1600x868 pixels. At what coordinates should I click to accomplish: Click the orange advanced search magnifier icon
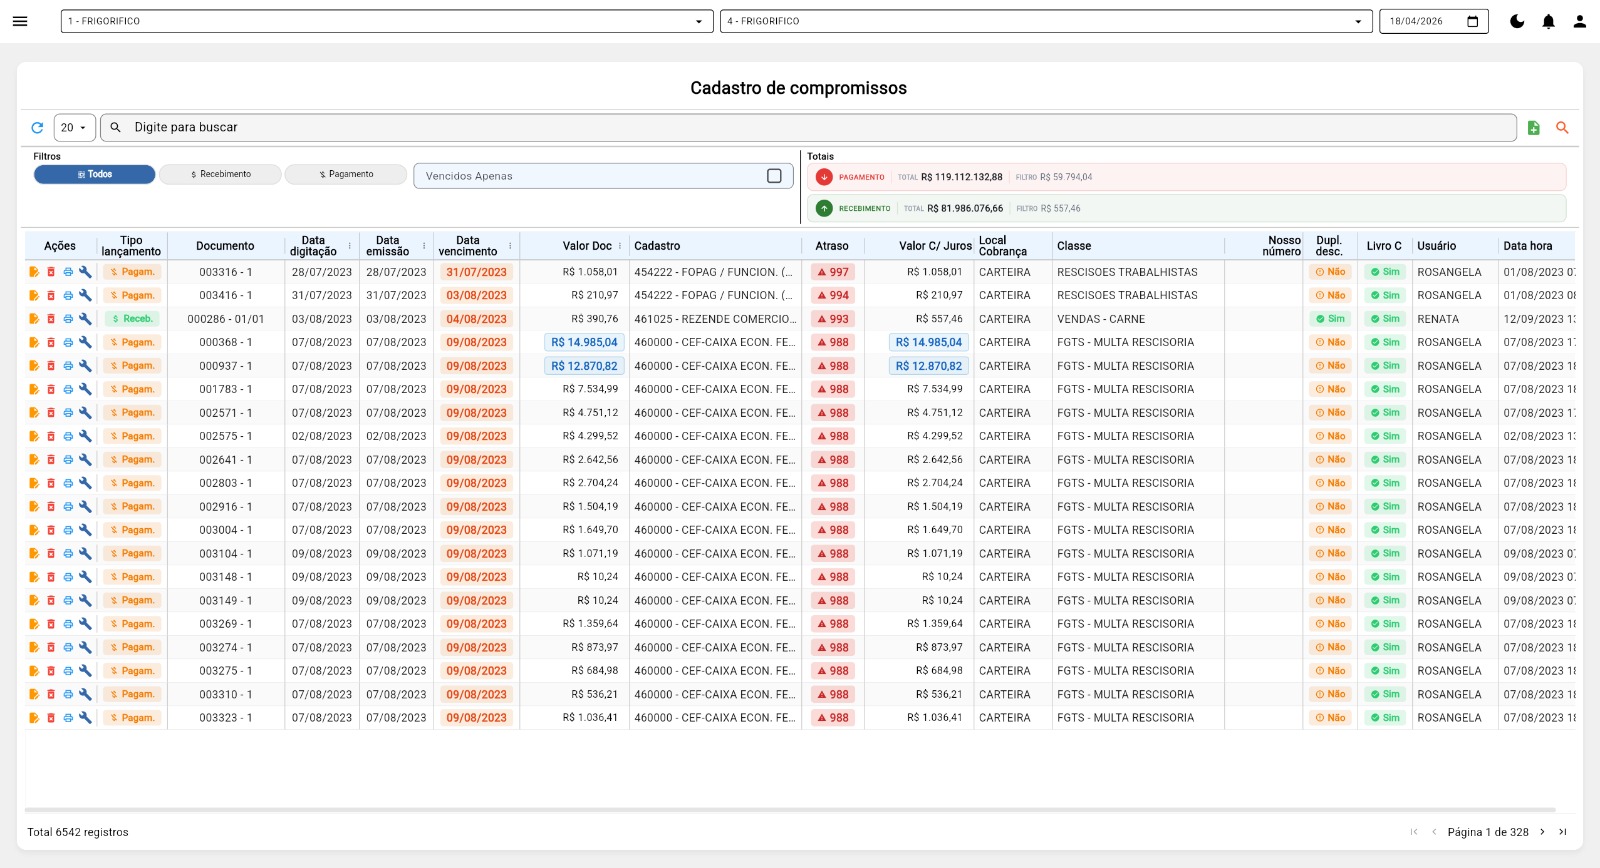pos(1562,128)
